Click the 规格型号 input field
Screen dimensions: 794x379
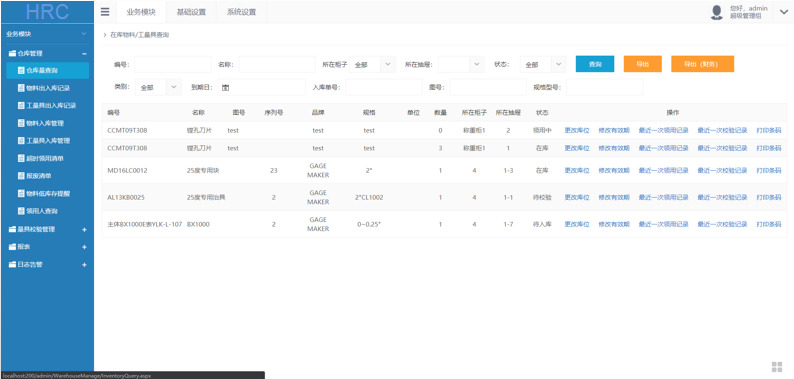click(605, 87)
